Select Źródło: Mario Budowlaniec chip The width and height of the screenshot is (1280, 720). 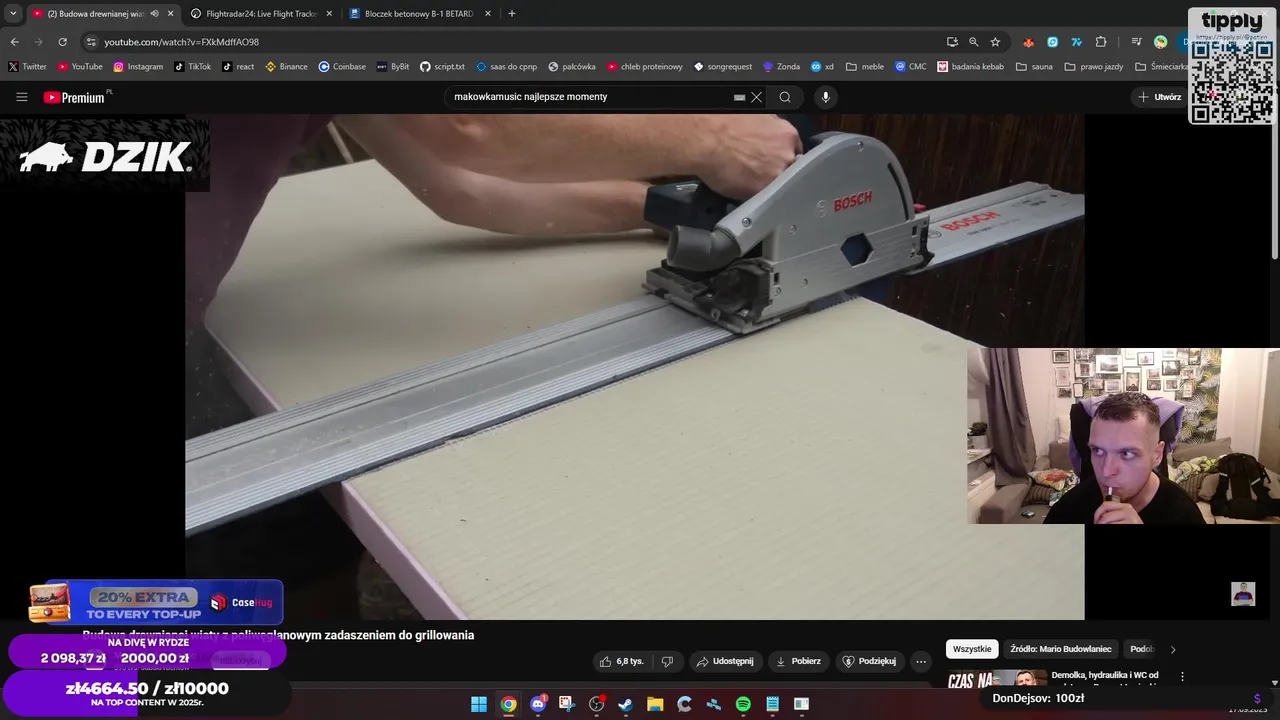[1060, 649]
